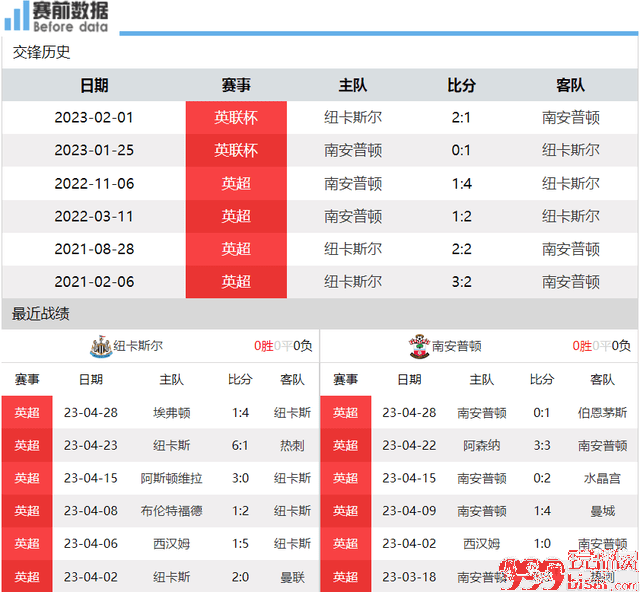Click the 英超 tag for 2021-02-06
Viewport: 640px width, 592px height.
click(x=236, y=282)
